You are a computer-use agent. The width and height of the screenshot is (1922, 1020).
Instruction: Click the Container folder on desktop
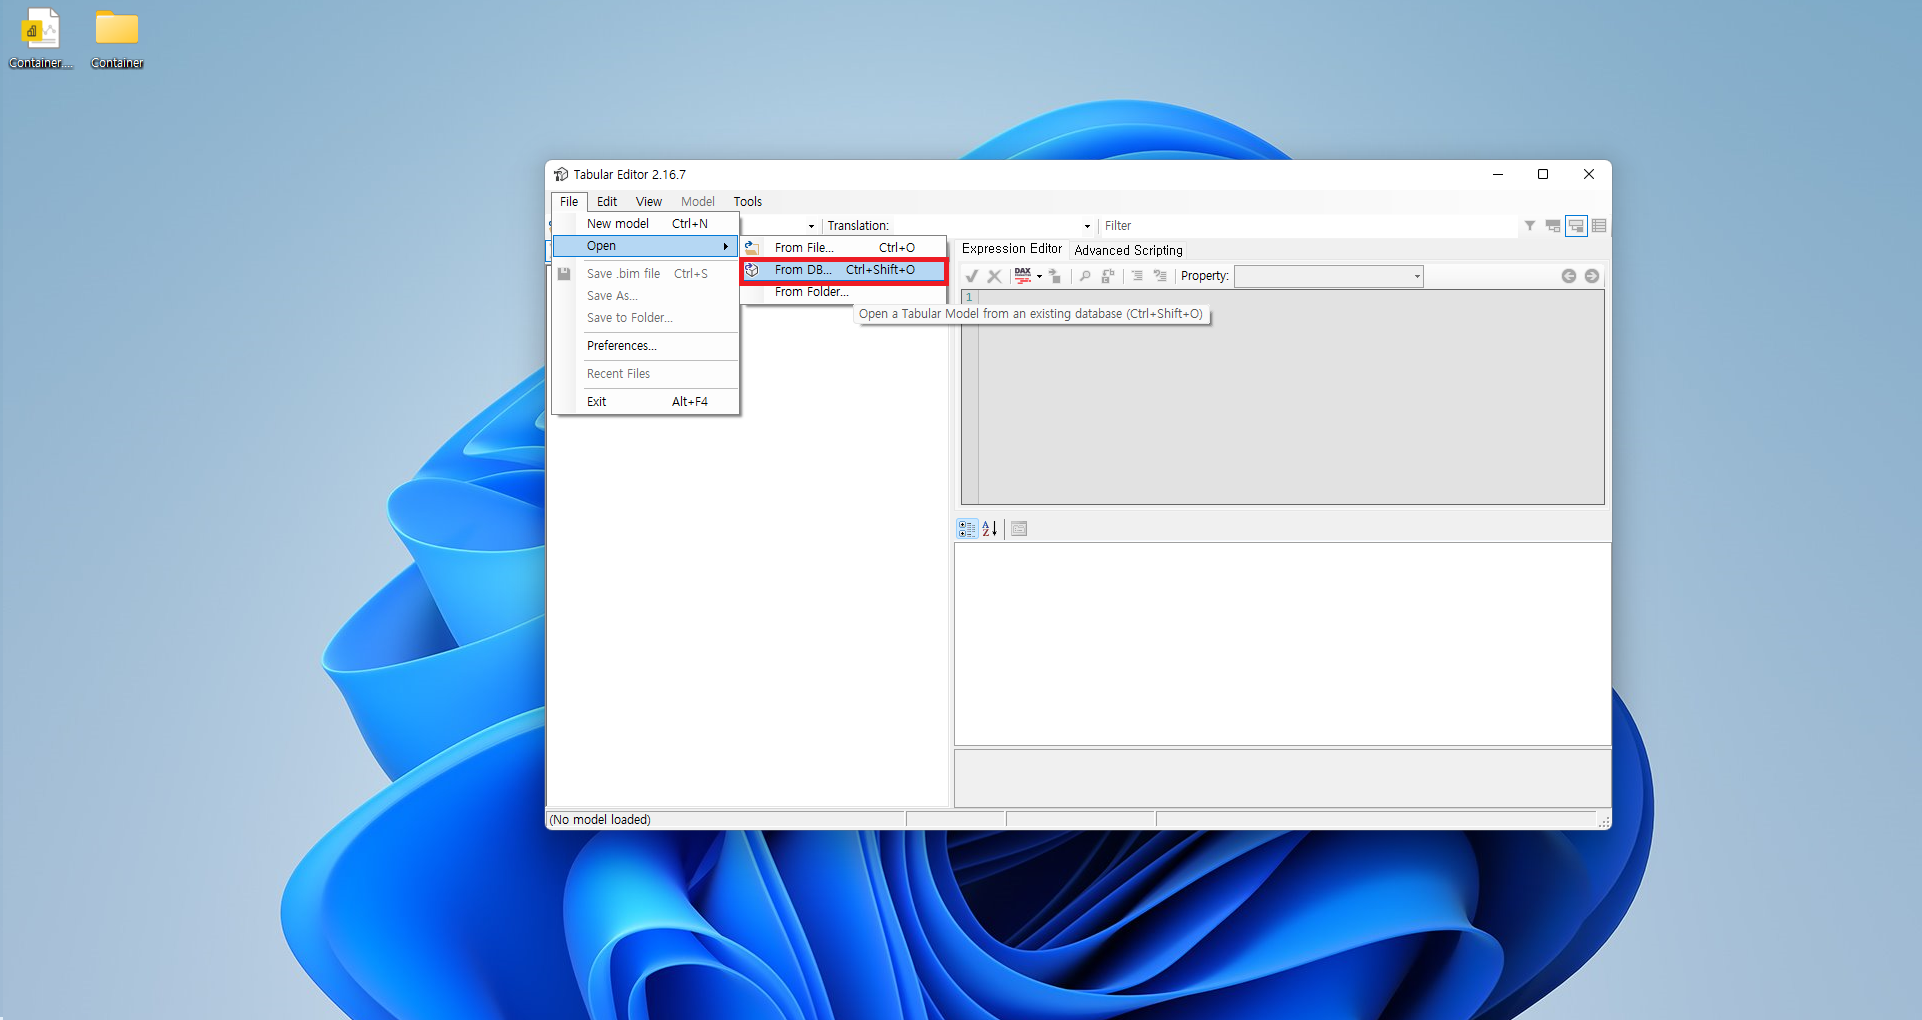click(x=117, y=39)
